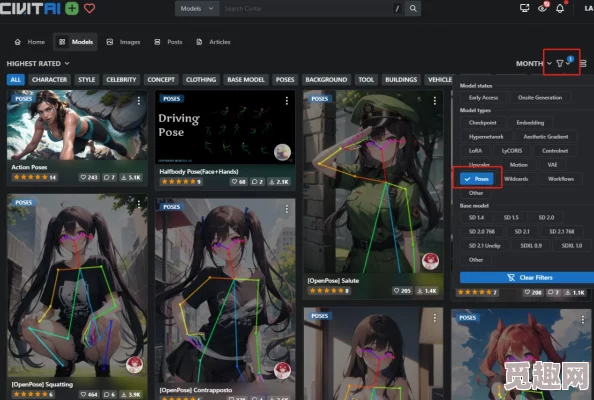Select the CHARACTER category tag
This screenshot has width=594, height=400.
[49, 80]
